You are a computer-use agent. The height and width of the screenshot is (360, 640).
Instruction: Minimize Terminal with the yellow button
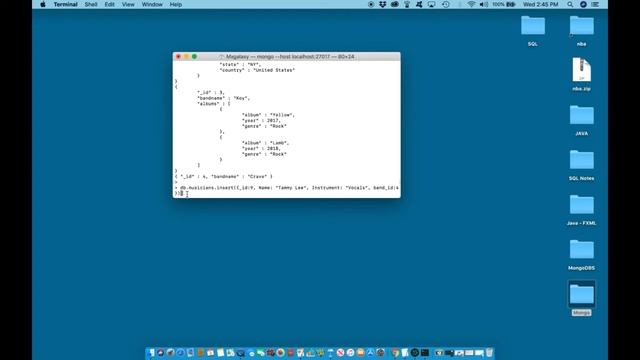click(x=186, y=57)
